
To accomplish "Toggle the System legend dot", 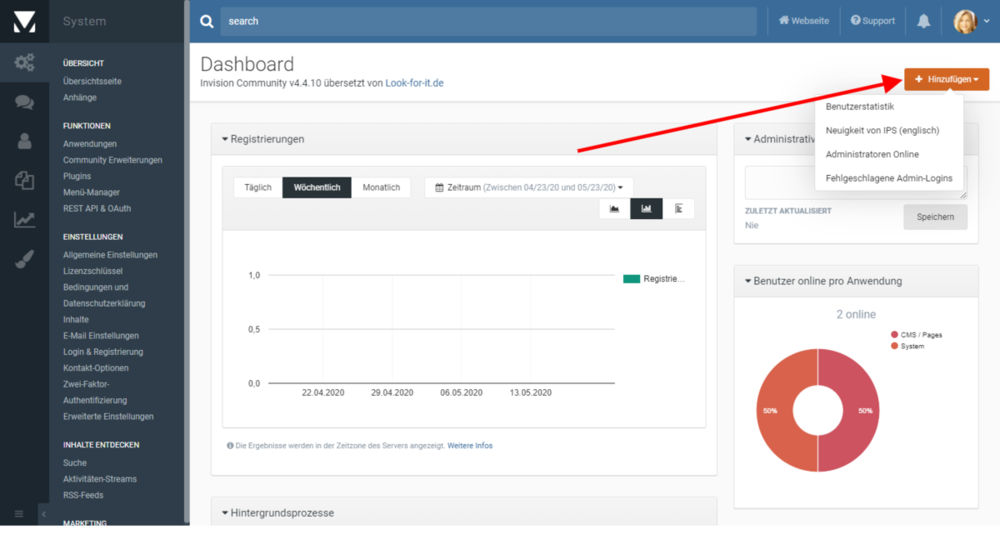I will 894,346.
